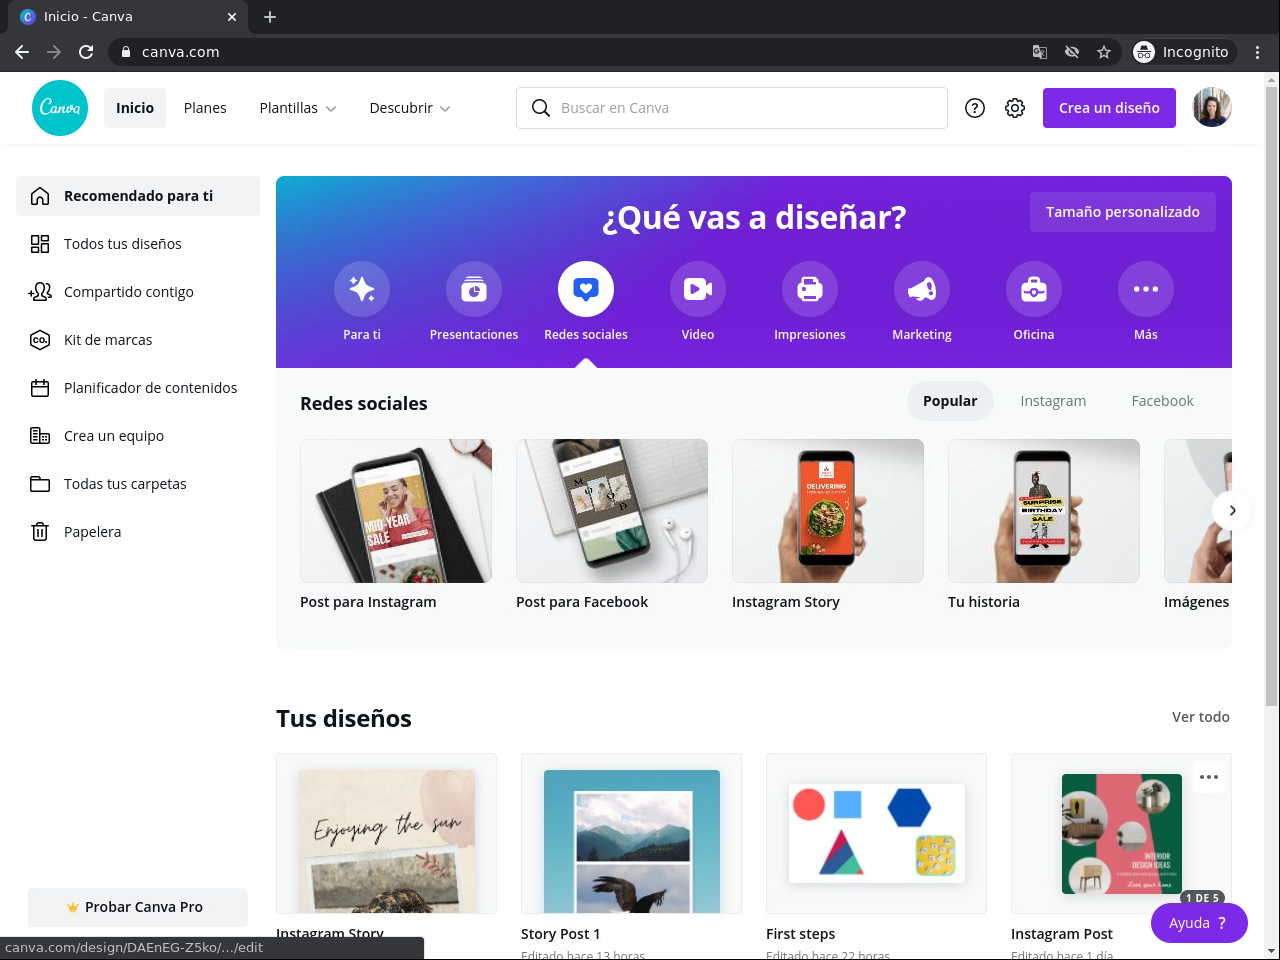Click the third-party cookies blocked eye icon
This screenshot has width=1280, height=960.
tap(1072, 52)
